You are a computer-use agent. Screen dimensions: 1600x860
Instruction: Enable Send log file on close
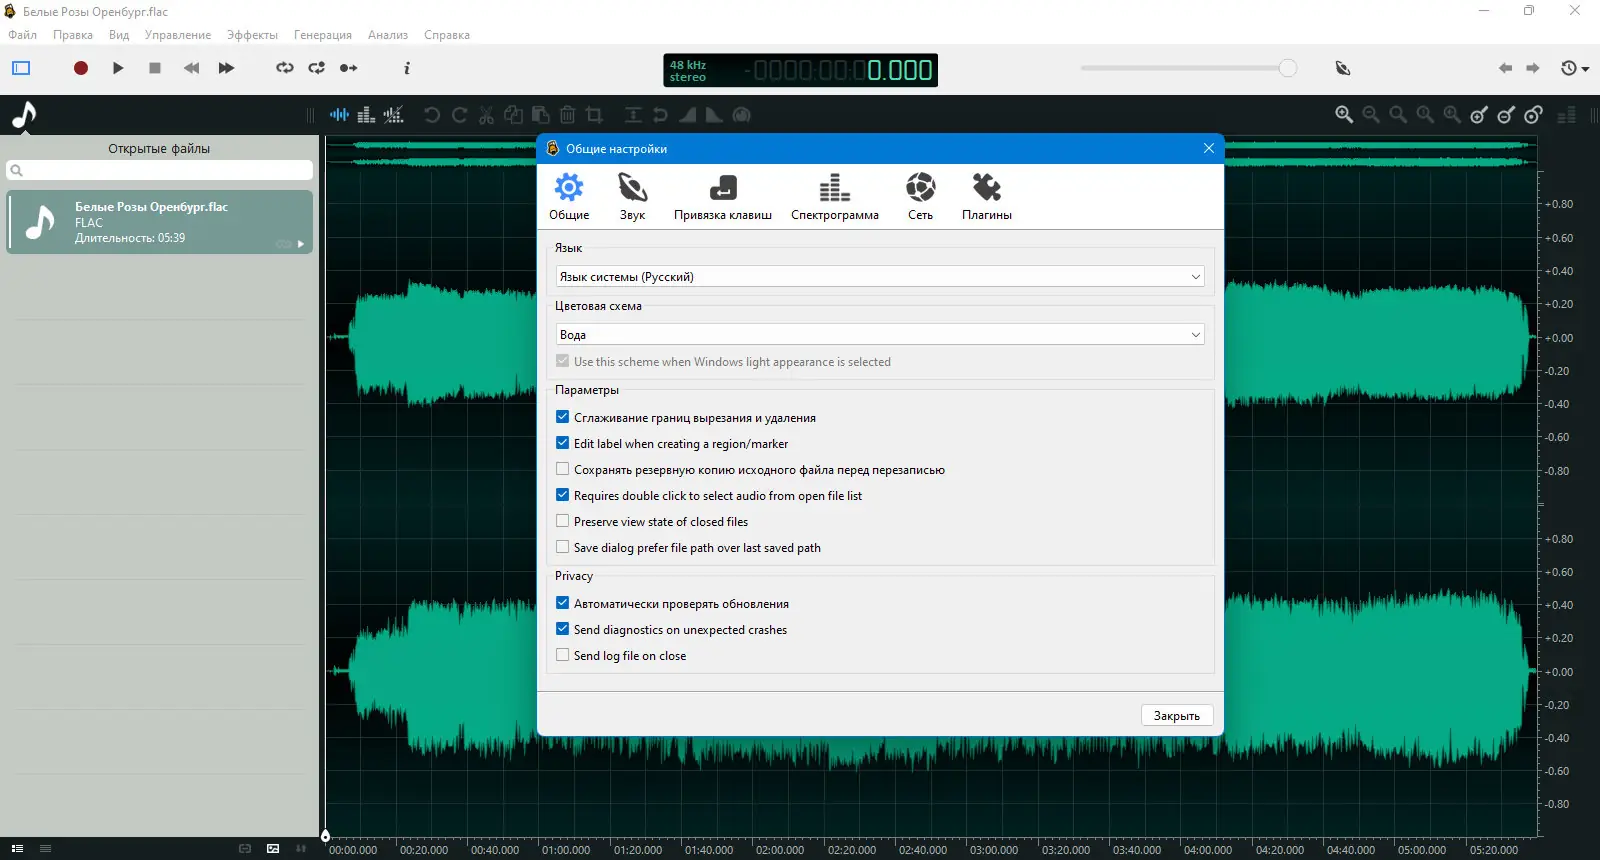(563, 656)
